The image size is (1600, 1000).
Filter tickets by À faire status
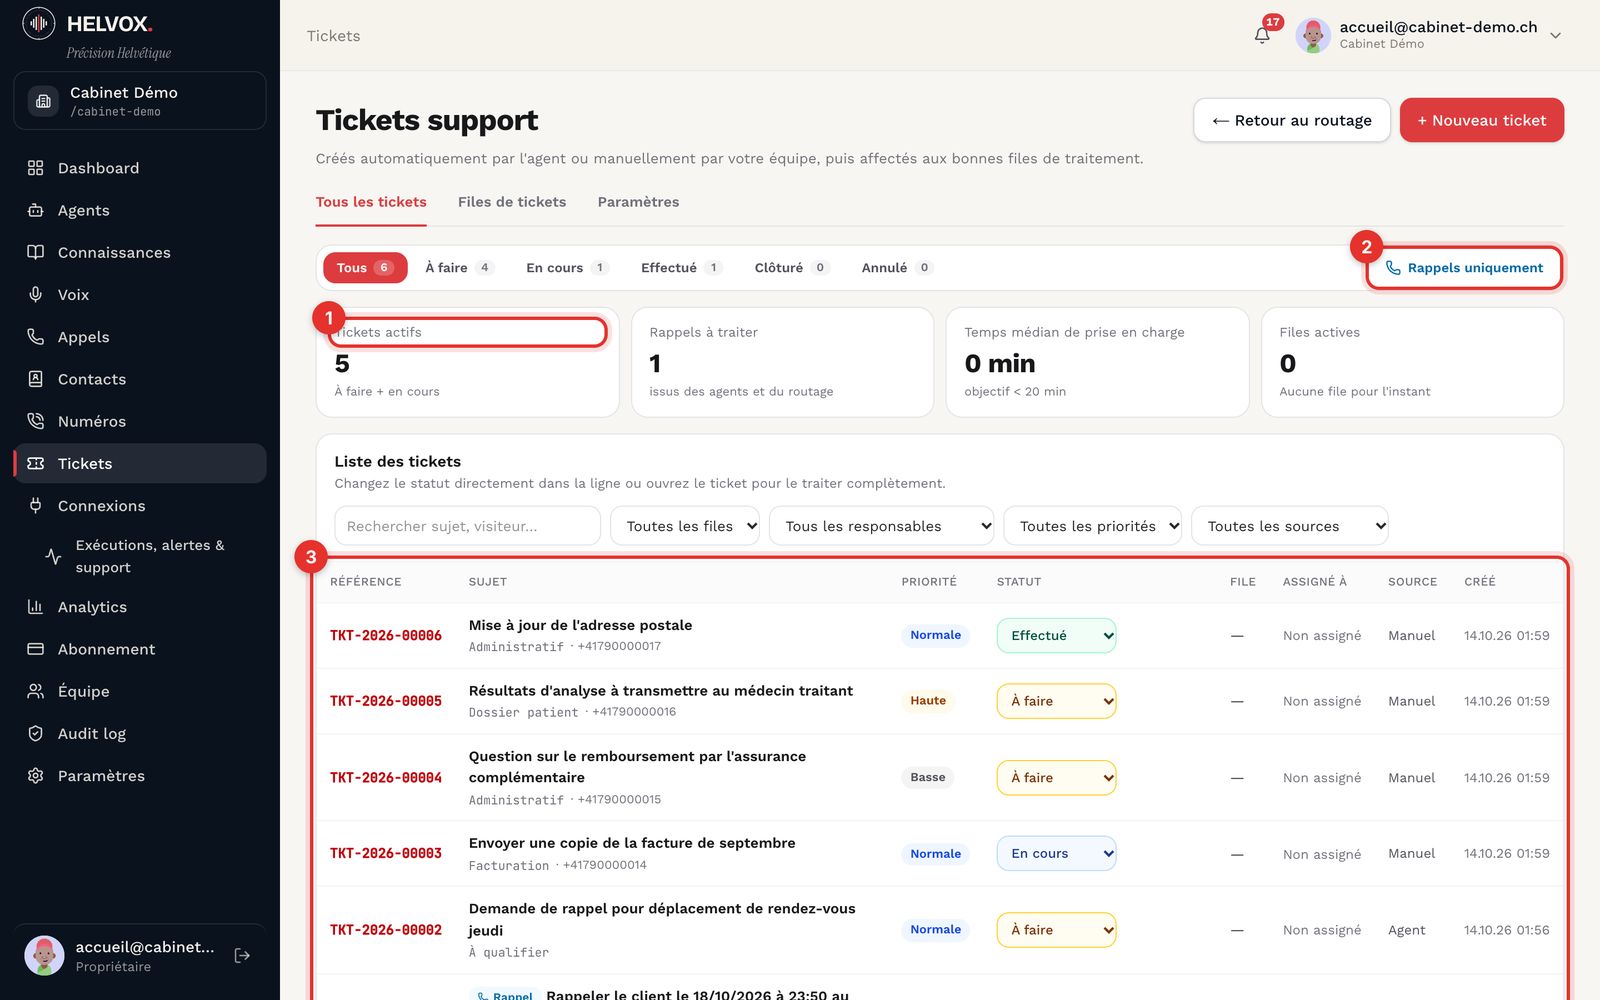tap(459, 268)
